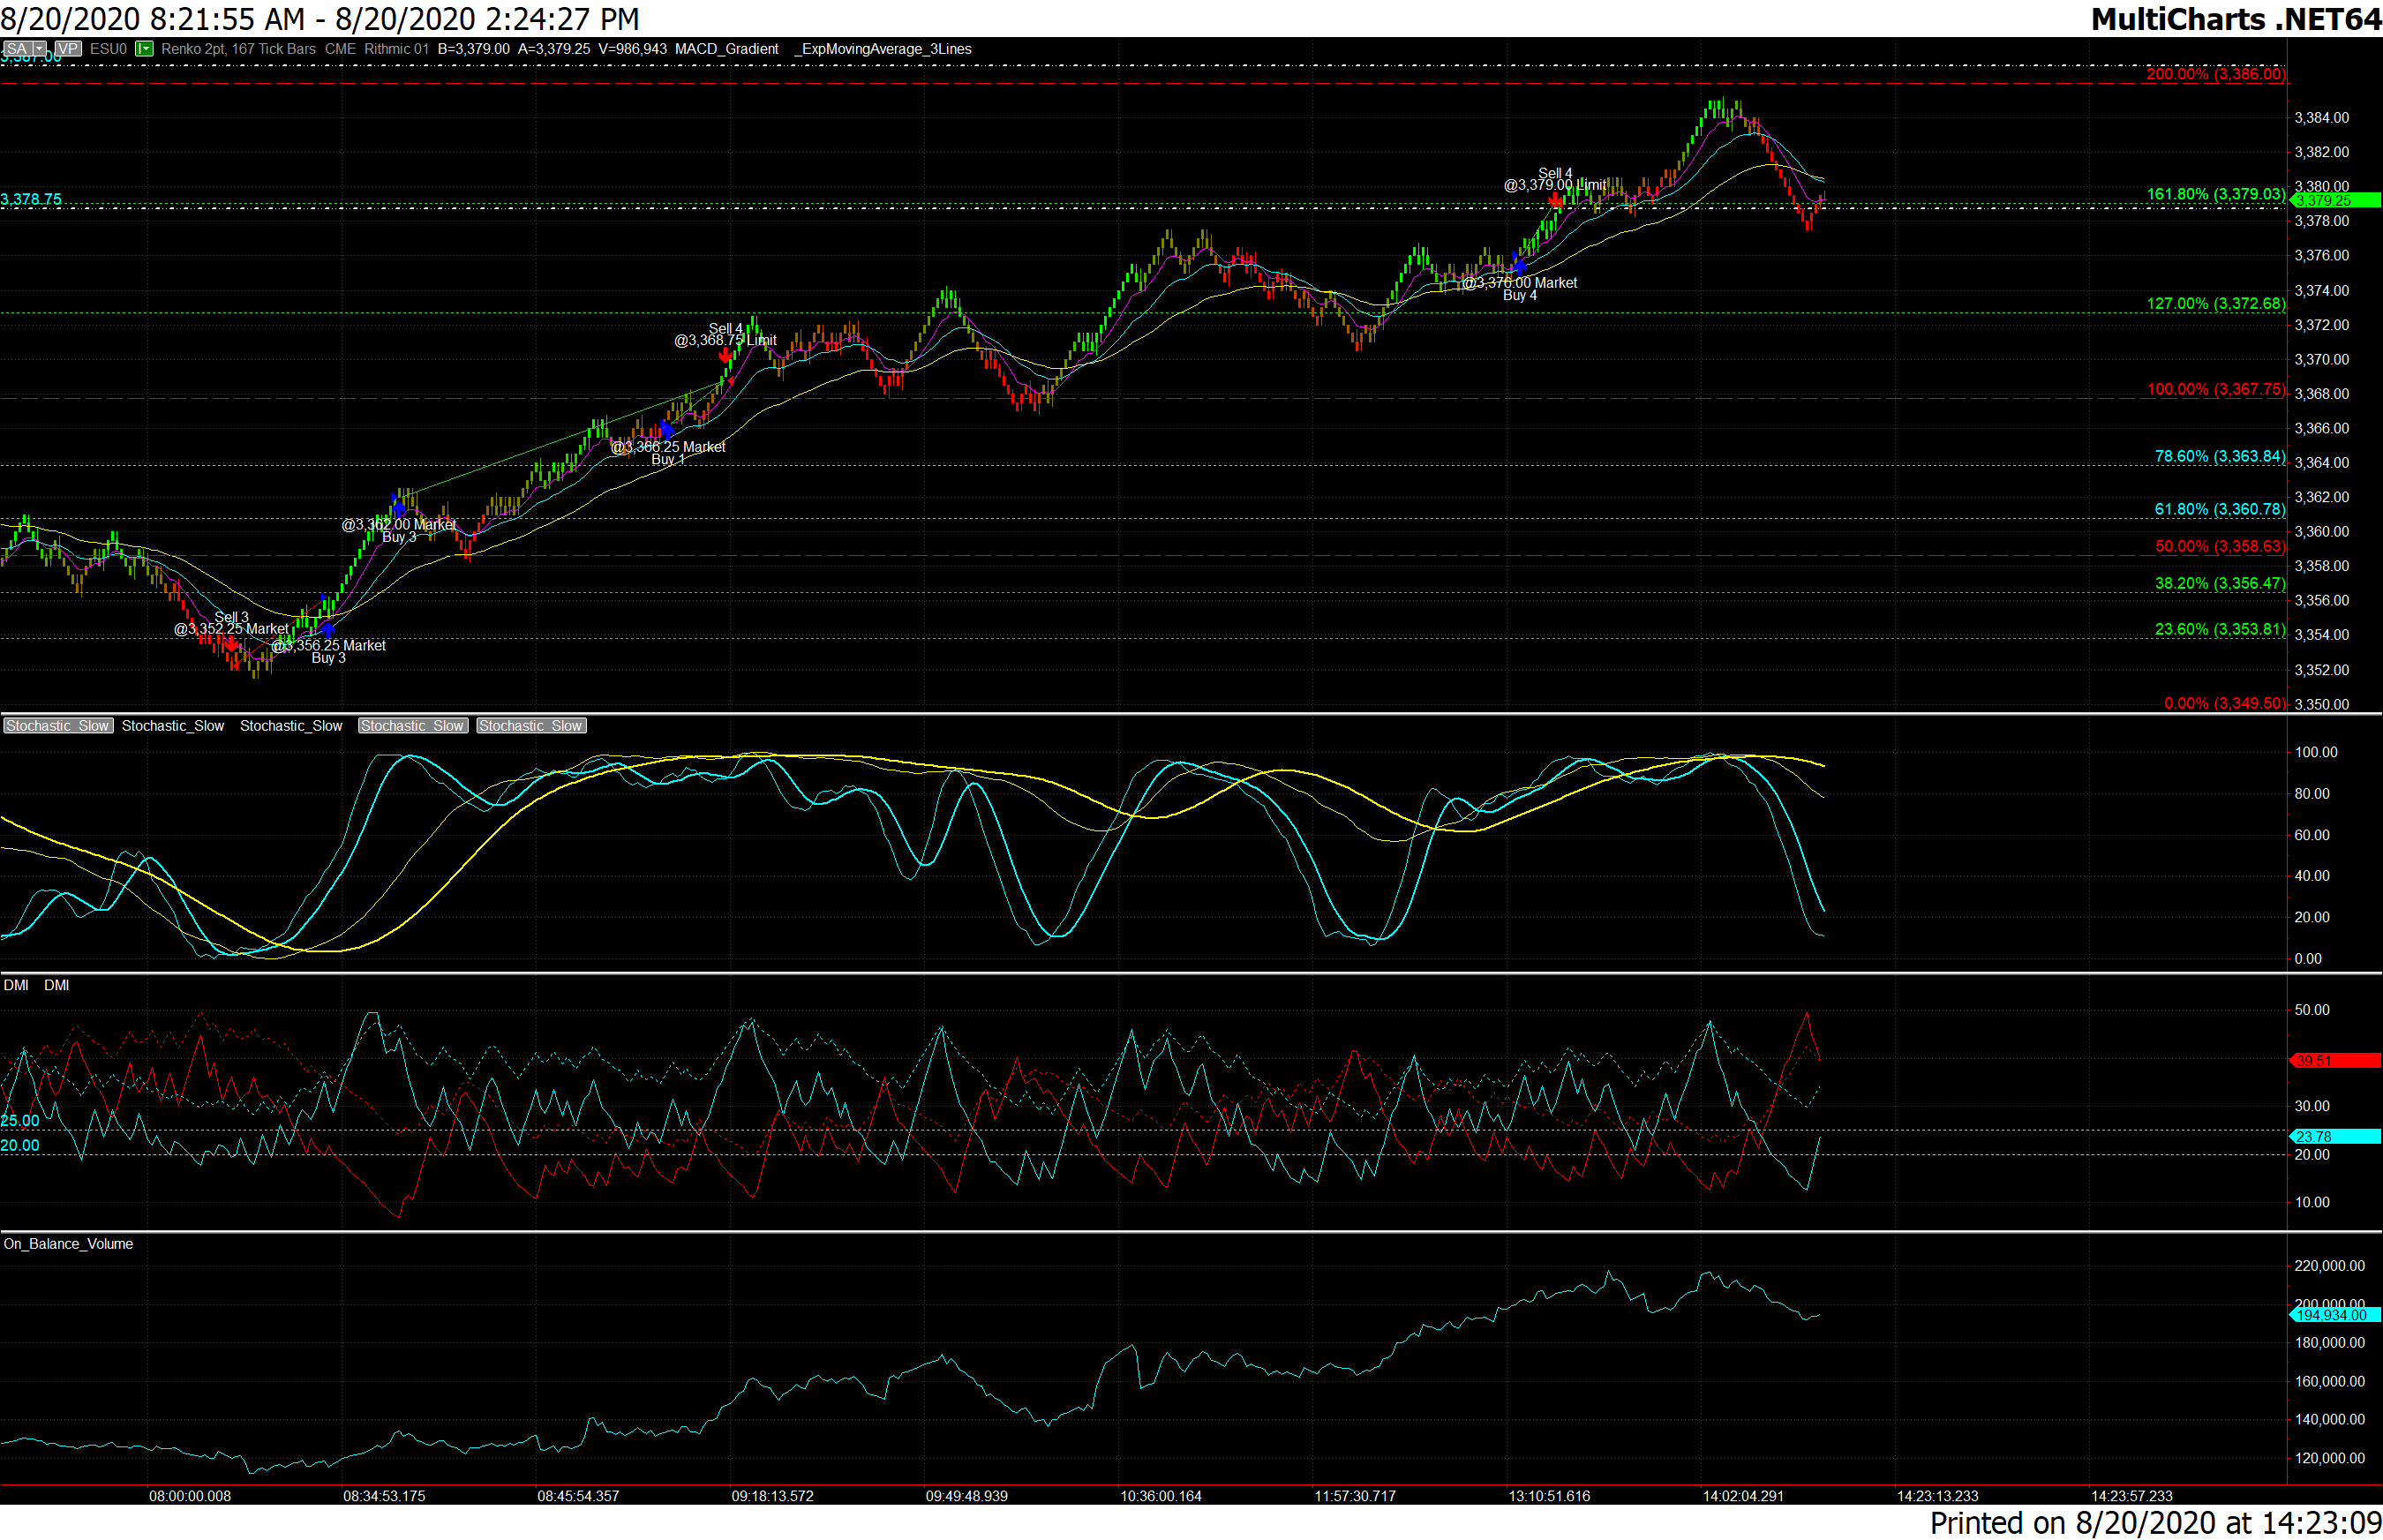The height and width of the screenshot is (1540, 2383).
Task: Click the volume value V=986,943
Action: 632,49
